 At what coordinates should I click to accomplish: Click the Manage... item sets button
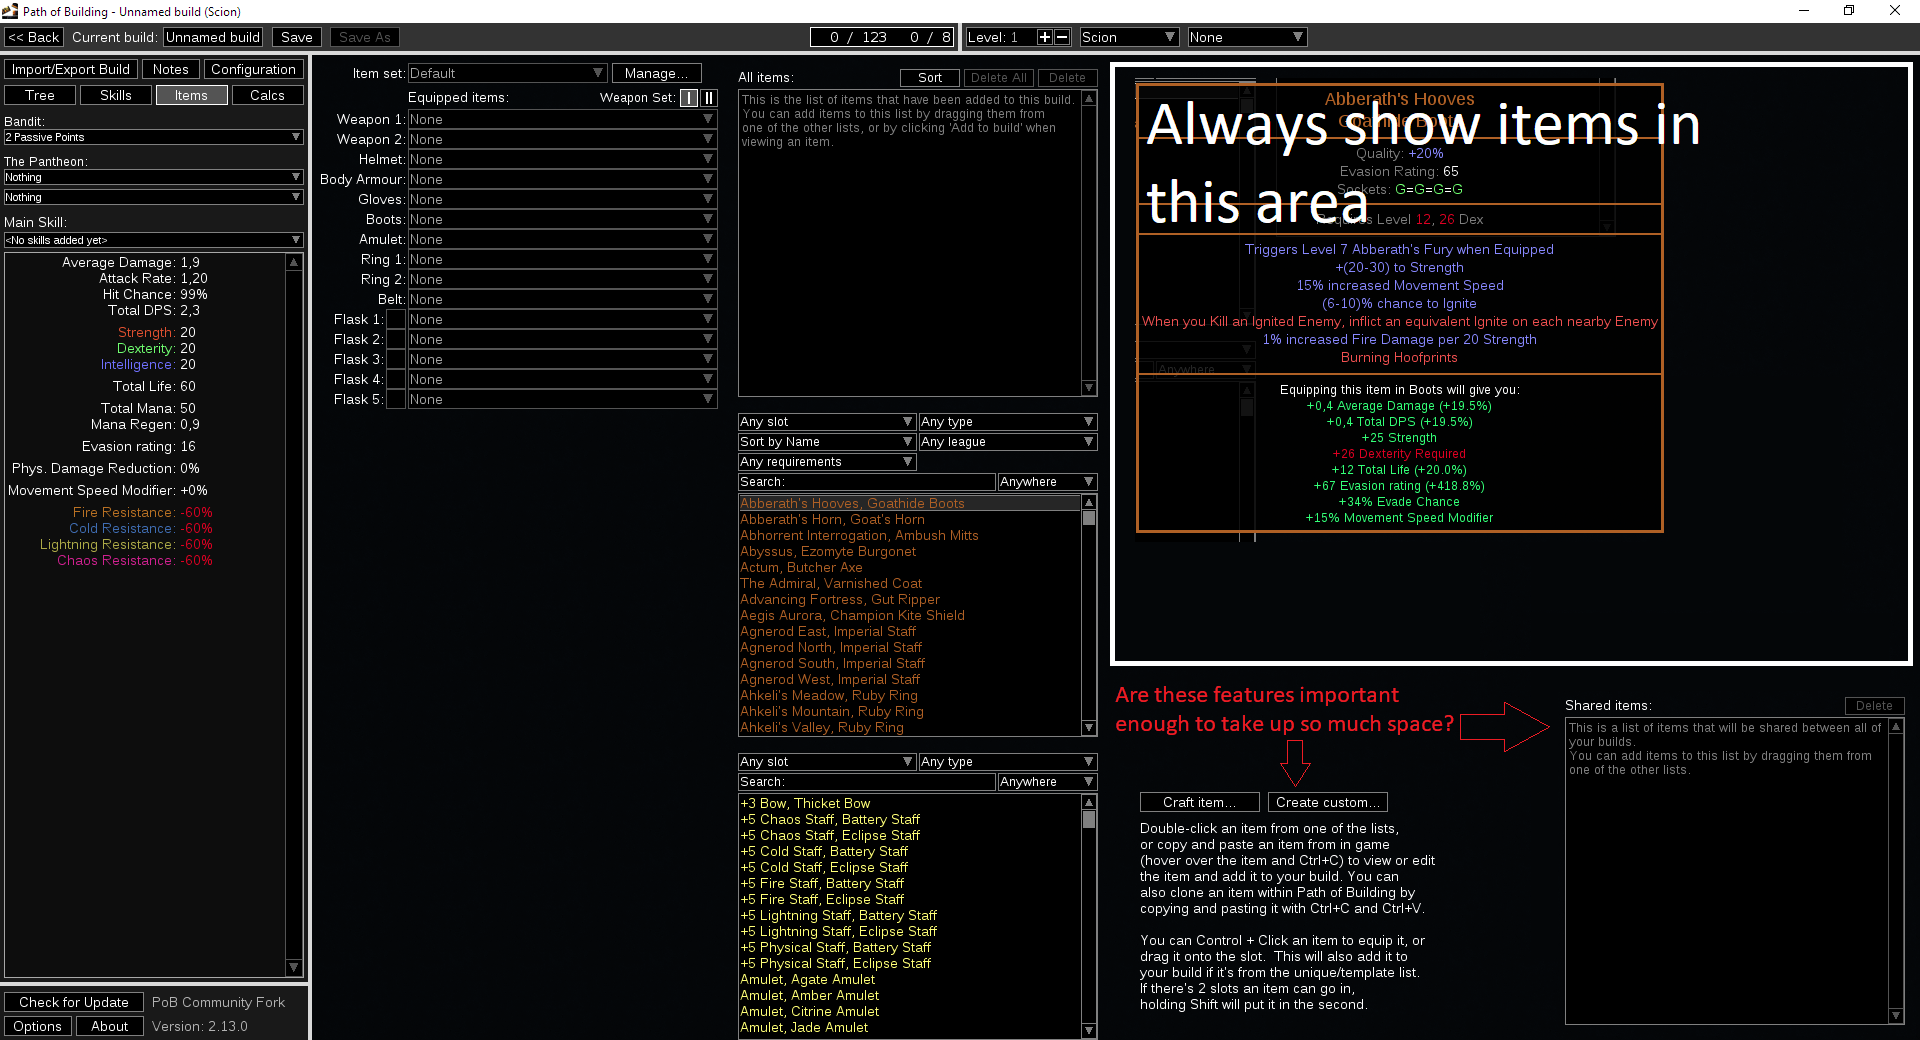(x=656, y=73)
